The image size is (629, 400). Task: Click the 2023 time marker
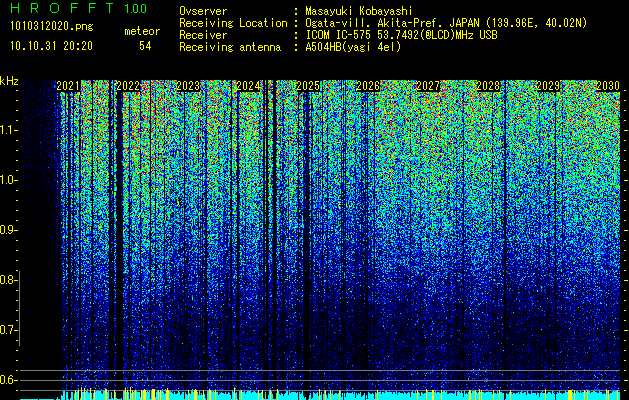[188, 86]
